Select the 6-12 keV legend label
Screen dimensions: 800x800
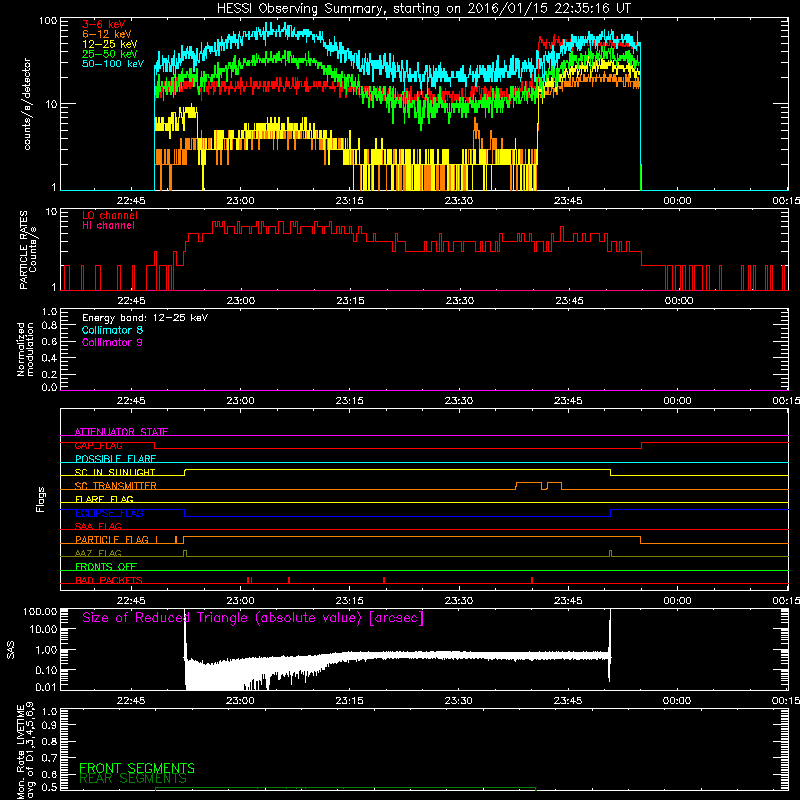(x=107, y=34)
